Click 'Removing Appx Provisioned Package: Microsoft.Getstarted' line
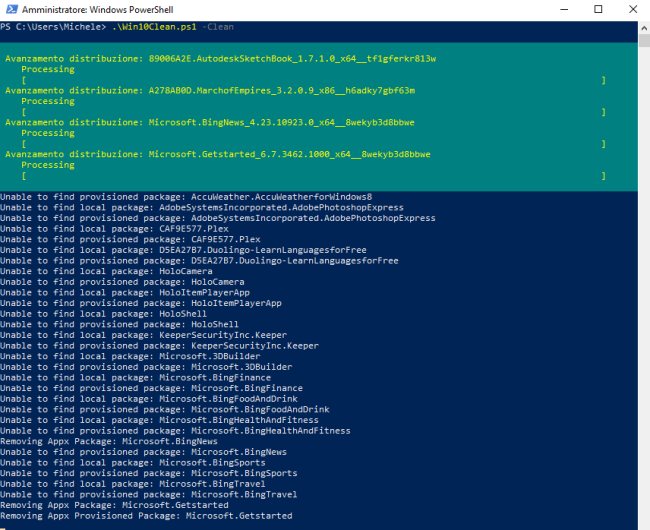This screenshot has height=530, width=650. pyautogui.click(x=146, y=516)
